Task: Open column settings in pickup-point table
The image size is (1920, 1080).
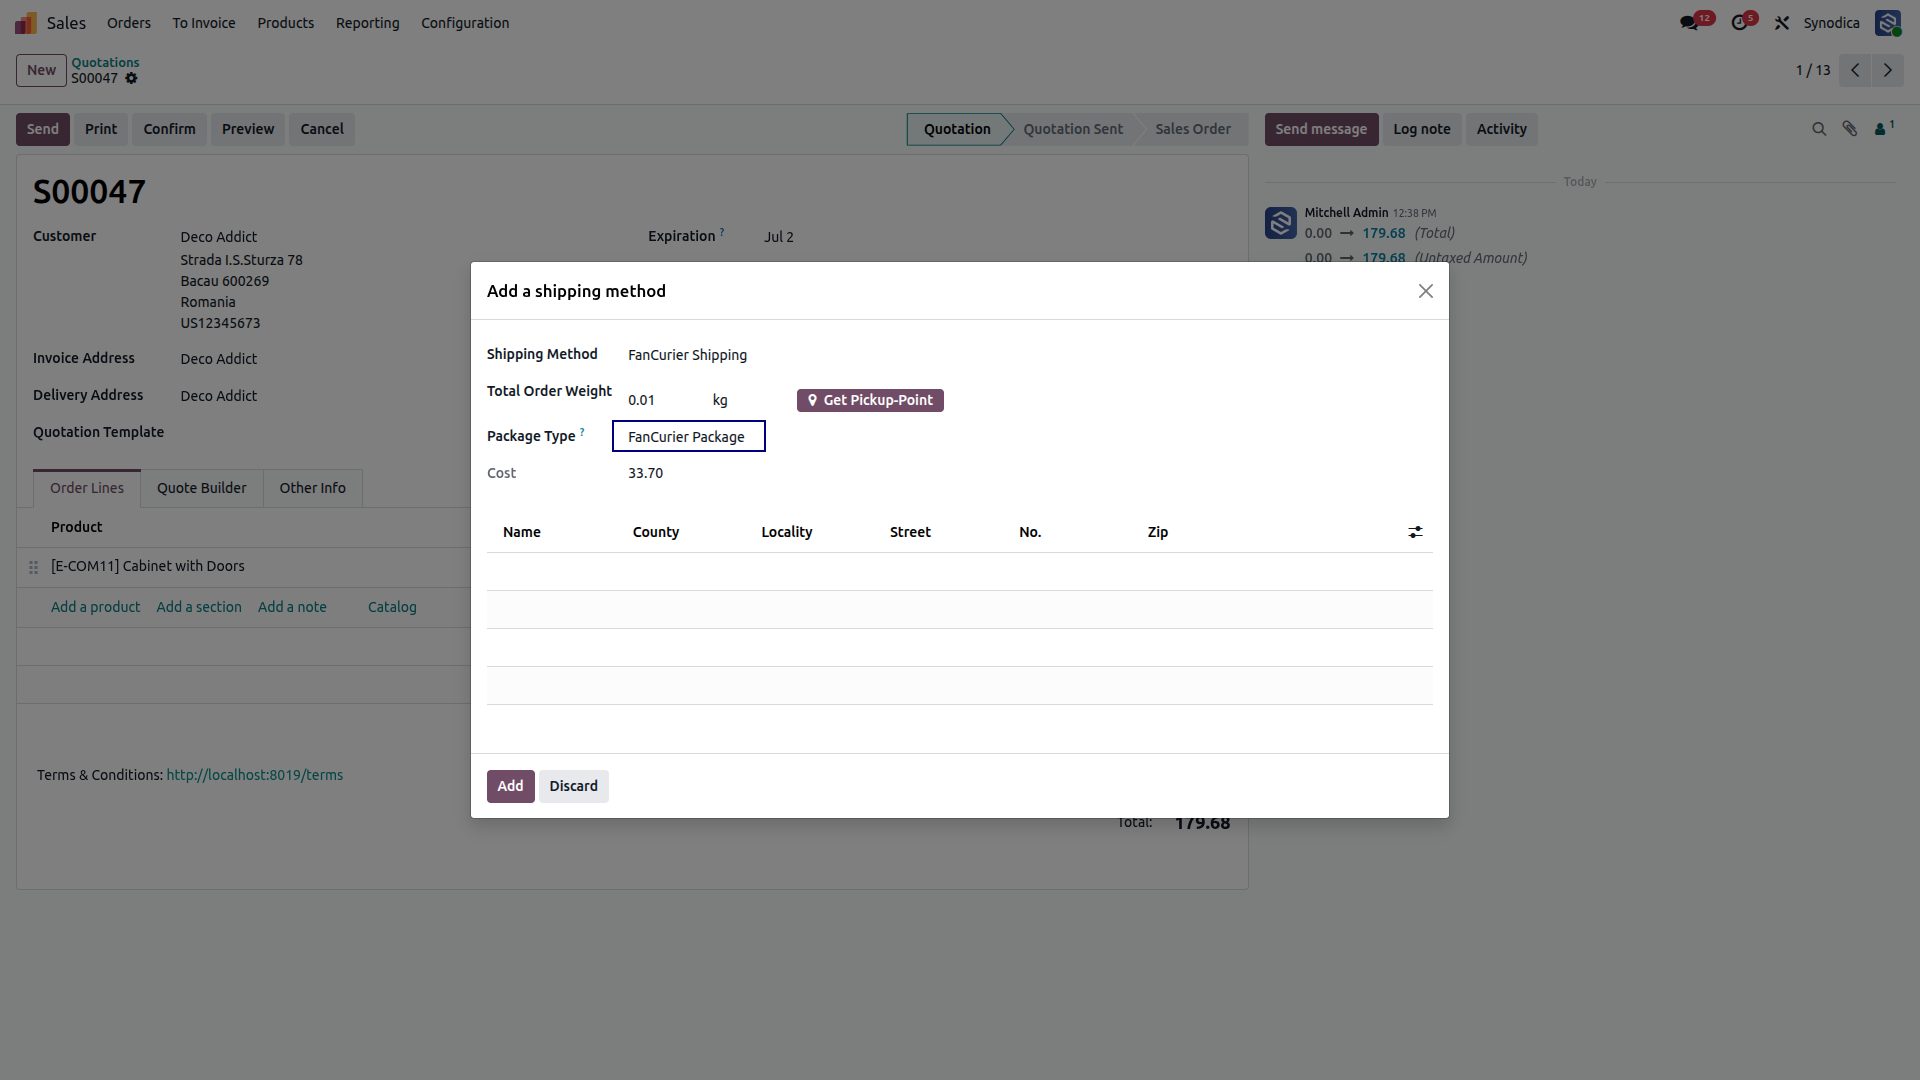Action: click(x=1415, y=532)
